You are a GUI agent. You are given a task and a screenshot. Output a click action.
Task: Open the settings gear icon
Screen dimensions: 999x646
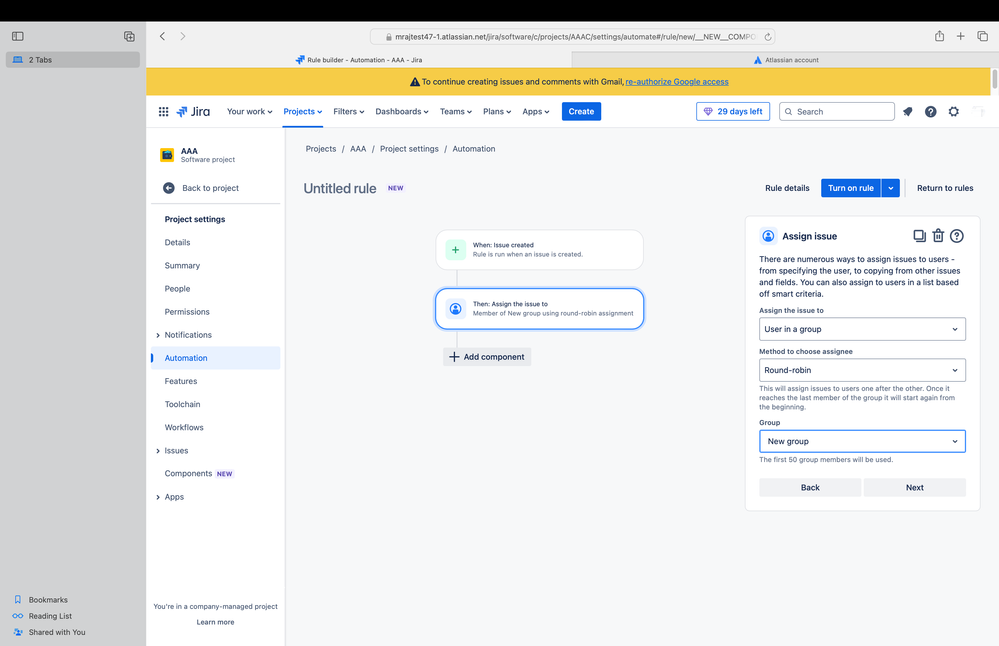point(954,111)
